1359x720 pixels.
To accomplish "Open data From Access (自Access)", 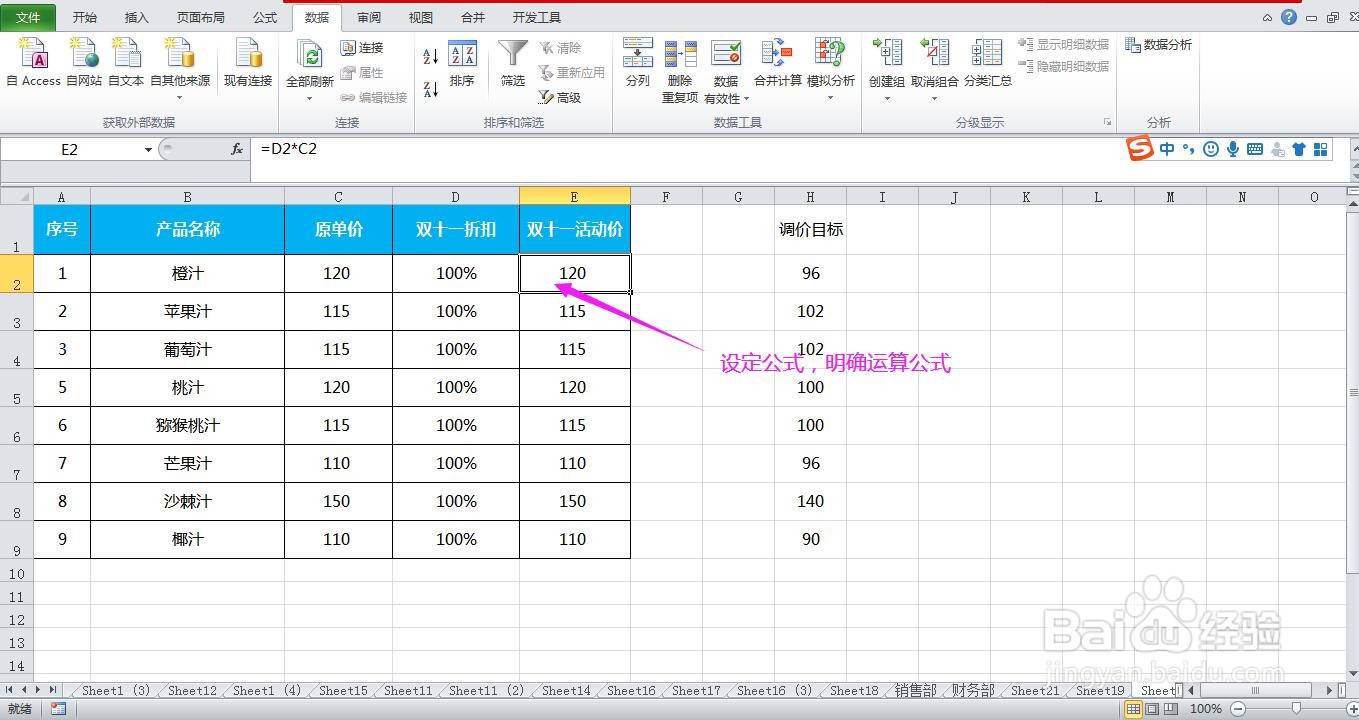I will (33, 62).
